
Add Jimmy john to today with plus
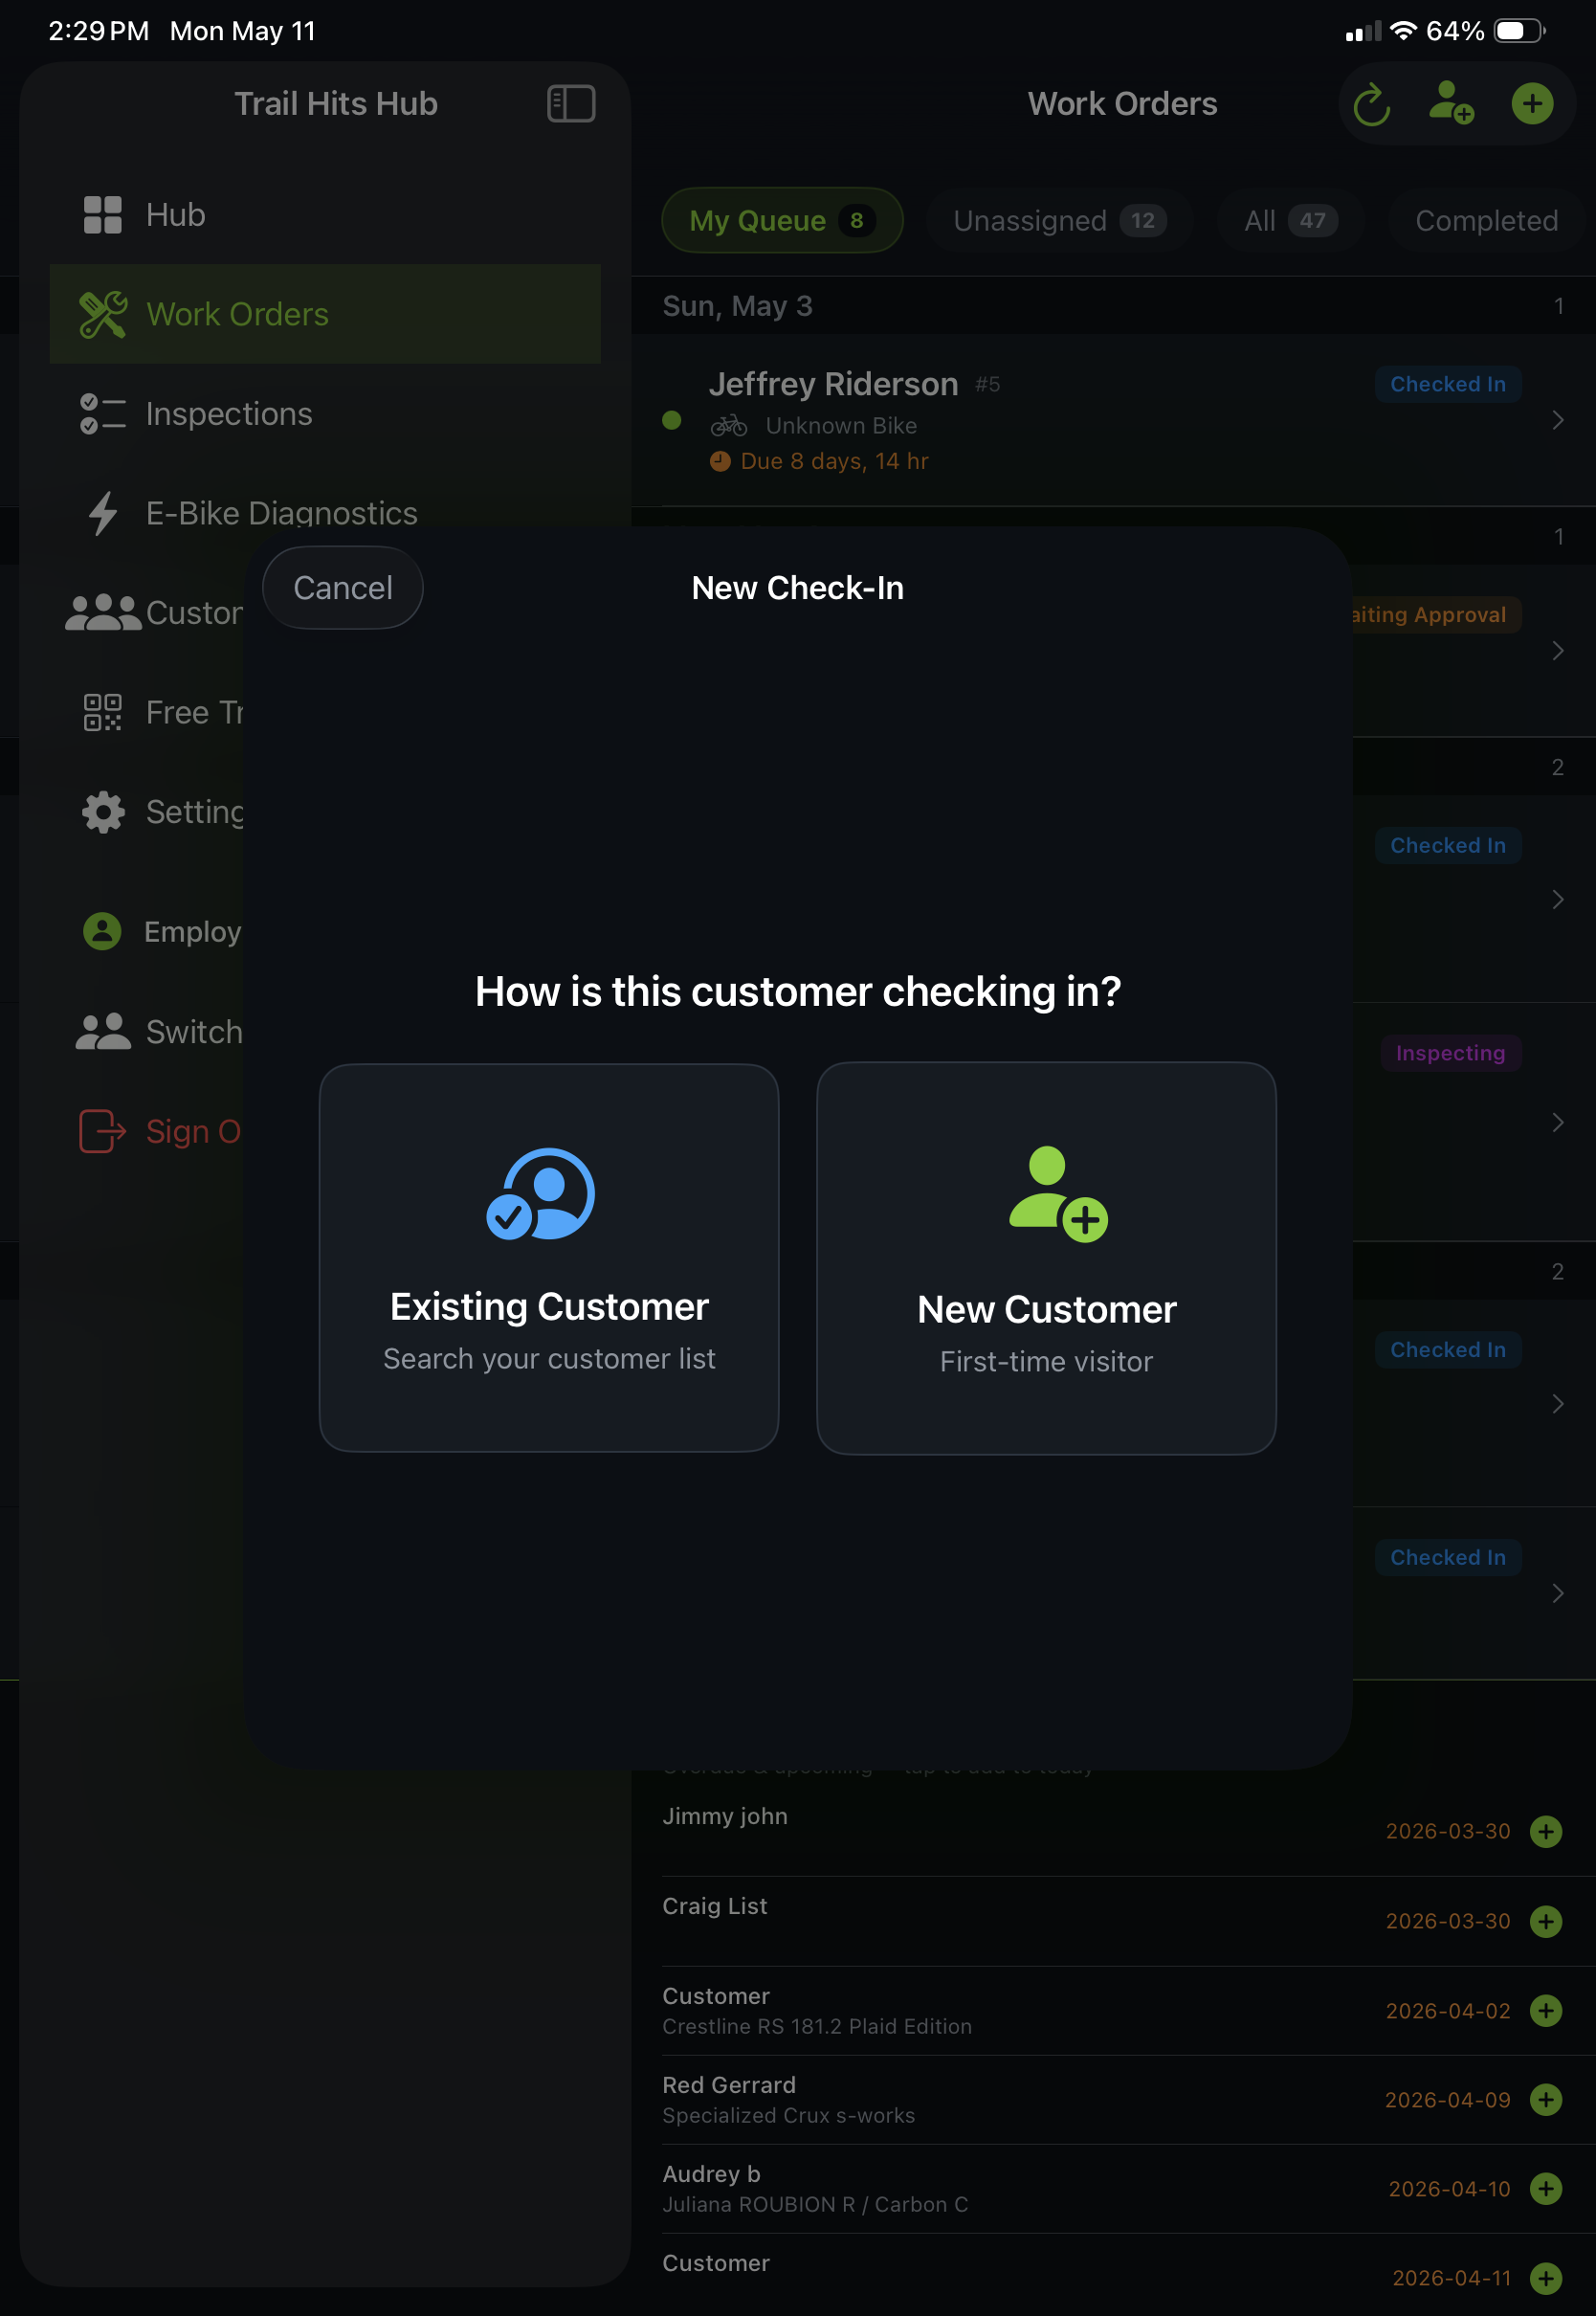tap(1545, 1831)
